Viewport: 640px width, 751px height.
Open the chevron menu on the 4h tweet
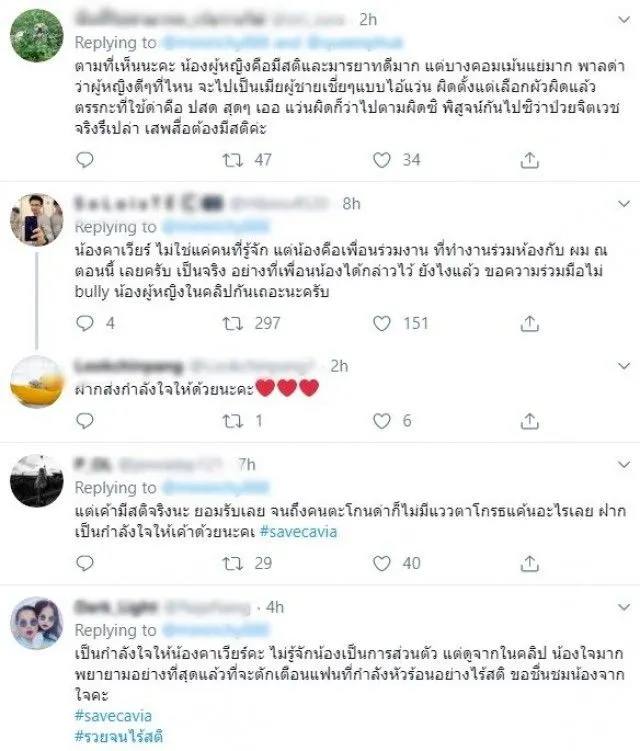pos(624,607)
